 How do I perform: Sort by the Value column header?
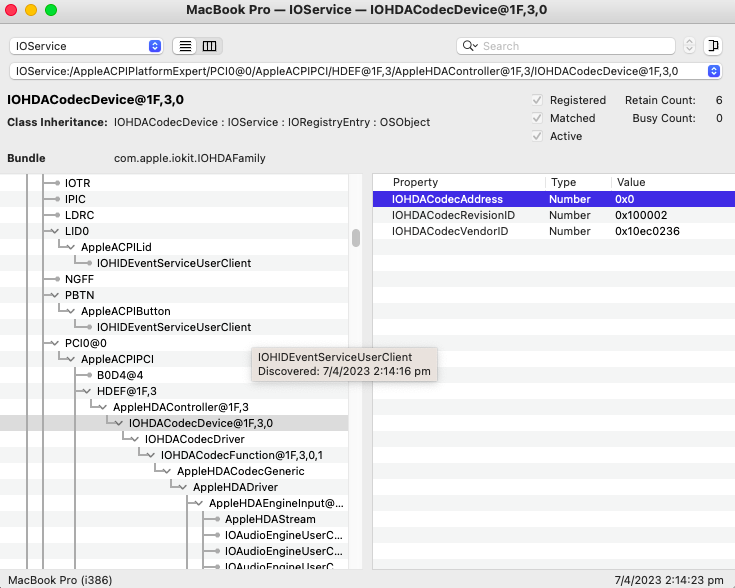click(x=673, y=182)
